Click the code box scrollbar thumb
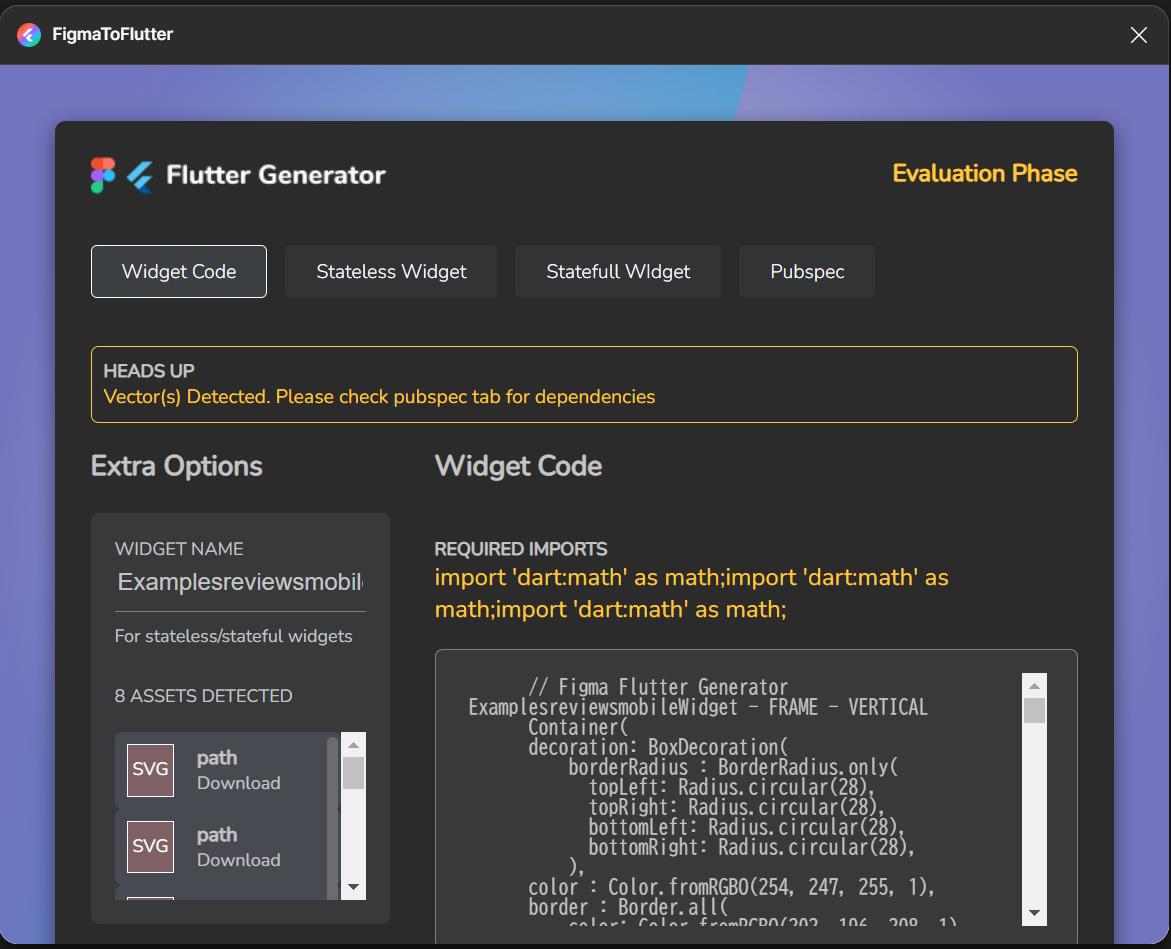 click(1034, 710)
